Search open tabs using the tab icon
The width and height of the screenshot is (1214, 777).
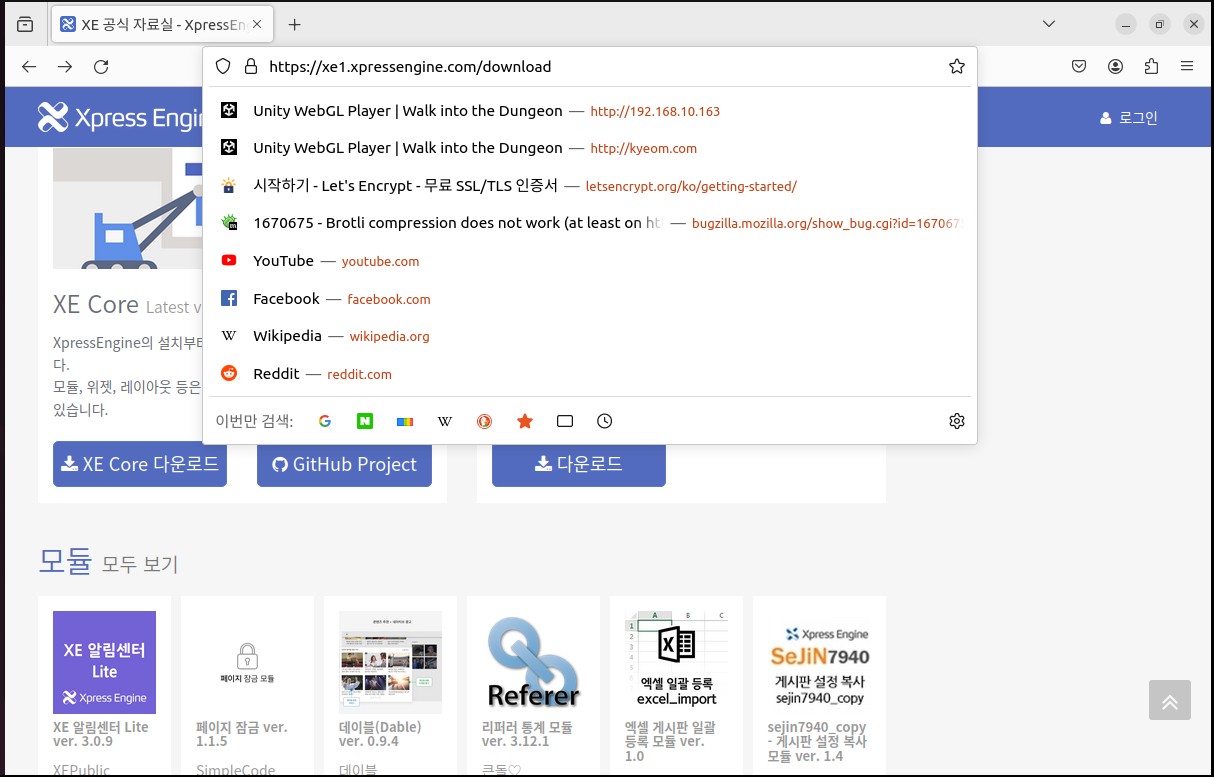tap(565, 422)
